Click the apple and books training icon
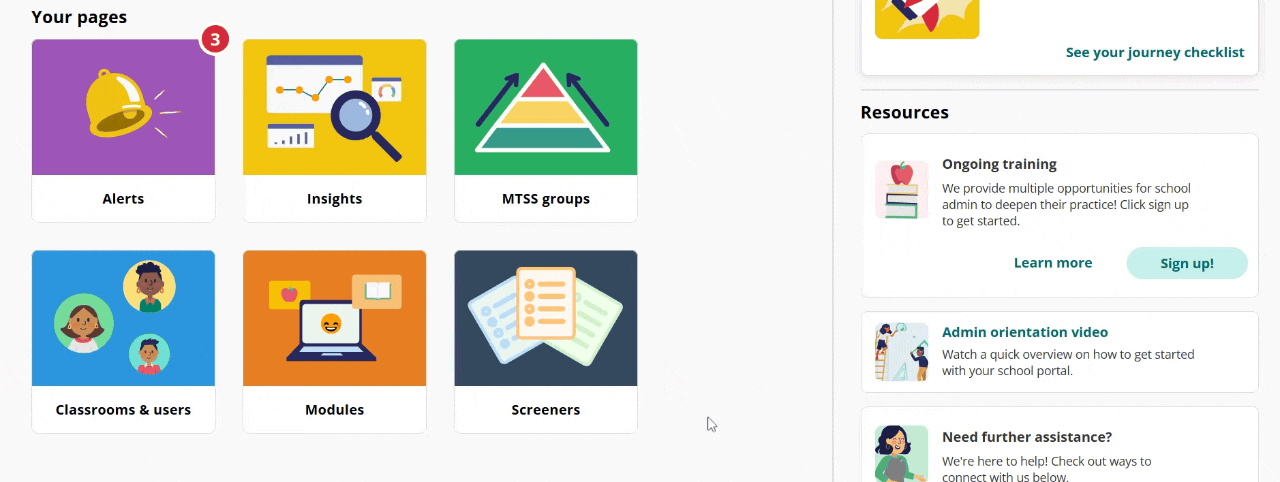The image size is (1280, 482). click(901, 190)
